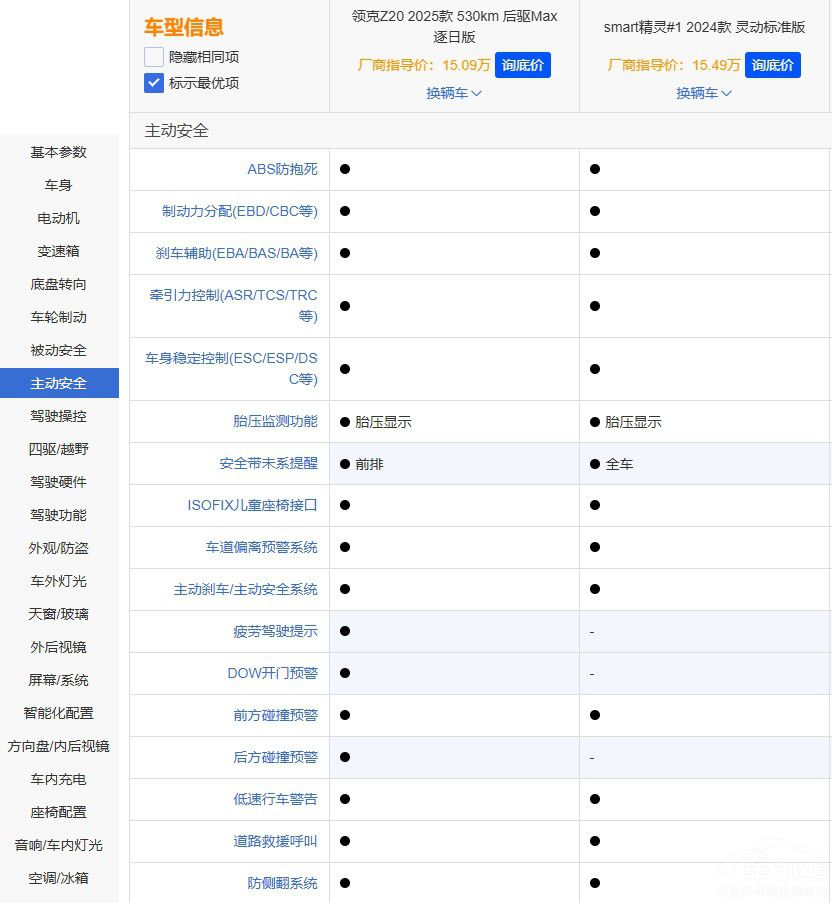Check the 隐藏相同项 checkbox
This screenshot has height=903, width=832.
[154, 57]
